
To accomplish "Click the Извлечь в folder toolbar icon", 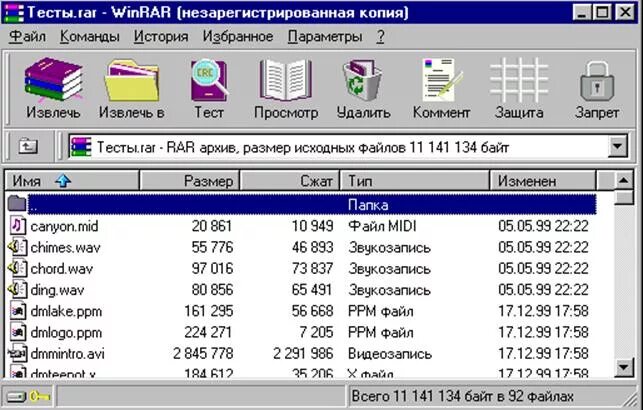I will [x=132, y=80].
